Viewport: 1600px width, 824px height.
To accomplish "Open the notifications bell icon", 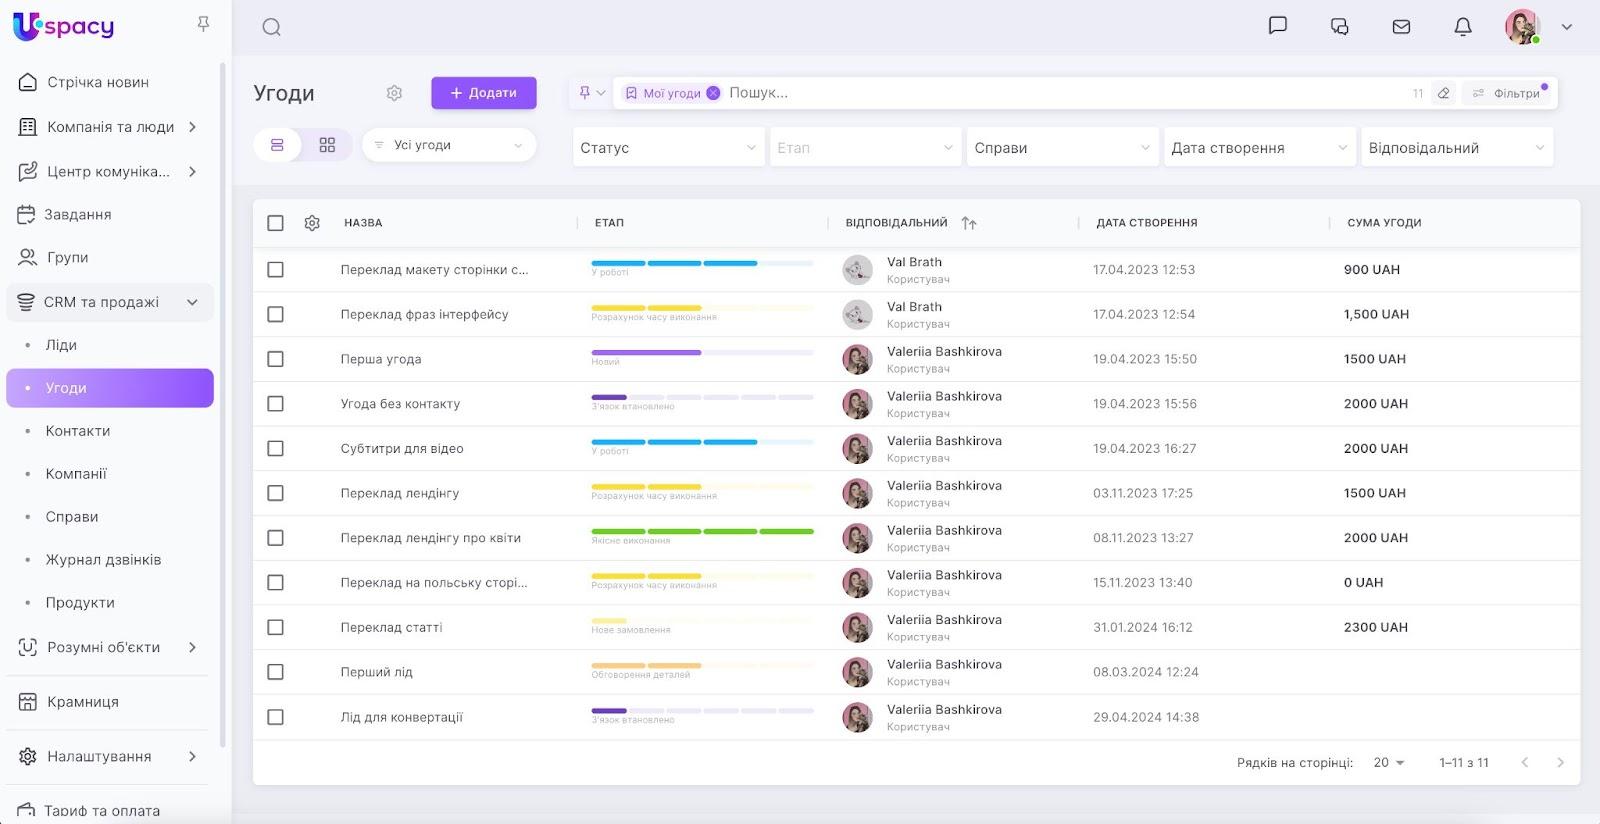I will click(1462, 27).
